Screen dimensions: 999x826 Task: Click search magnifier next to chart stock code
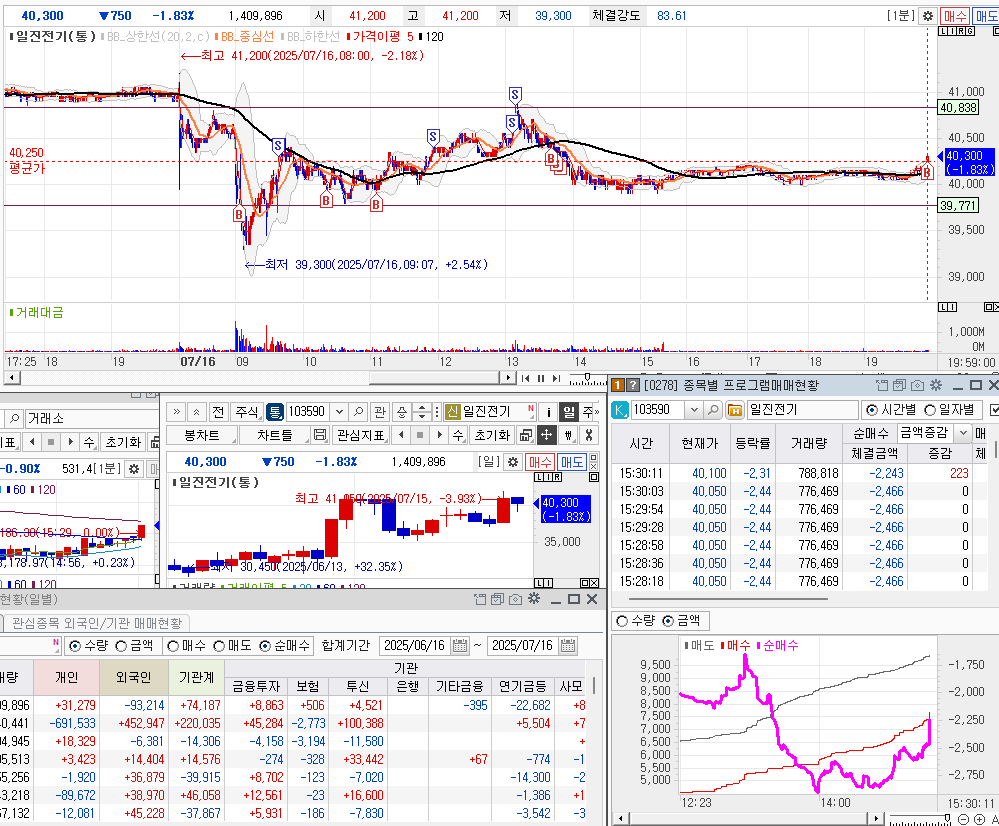358,412
